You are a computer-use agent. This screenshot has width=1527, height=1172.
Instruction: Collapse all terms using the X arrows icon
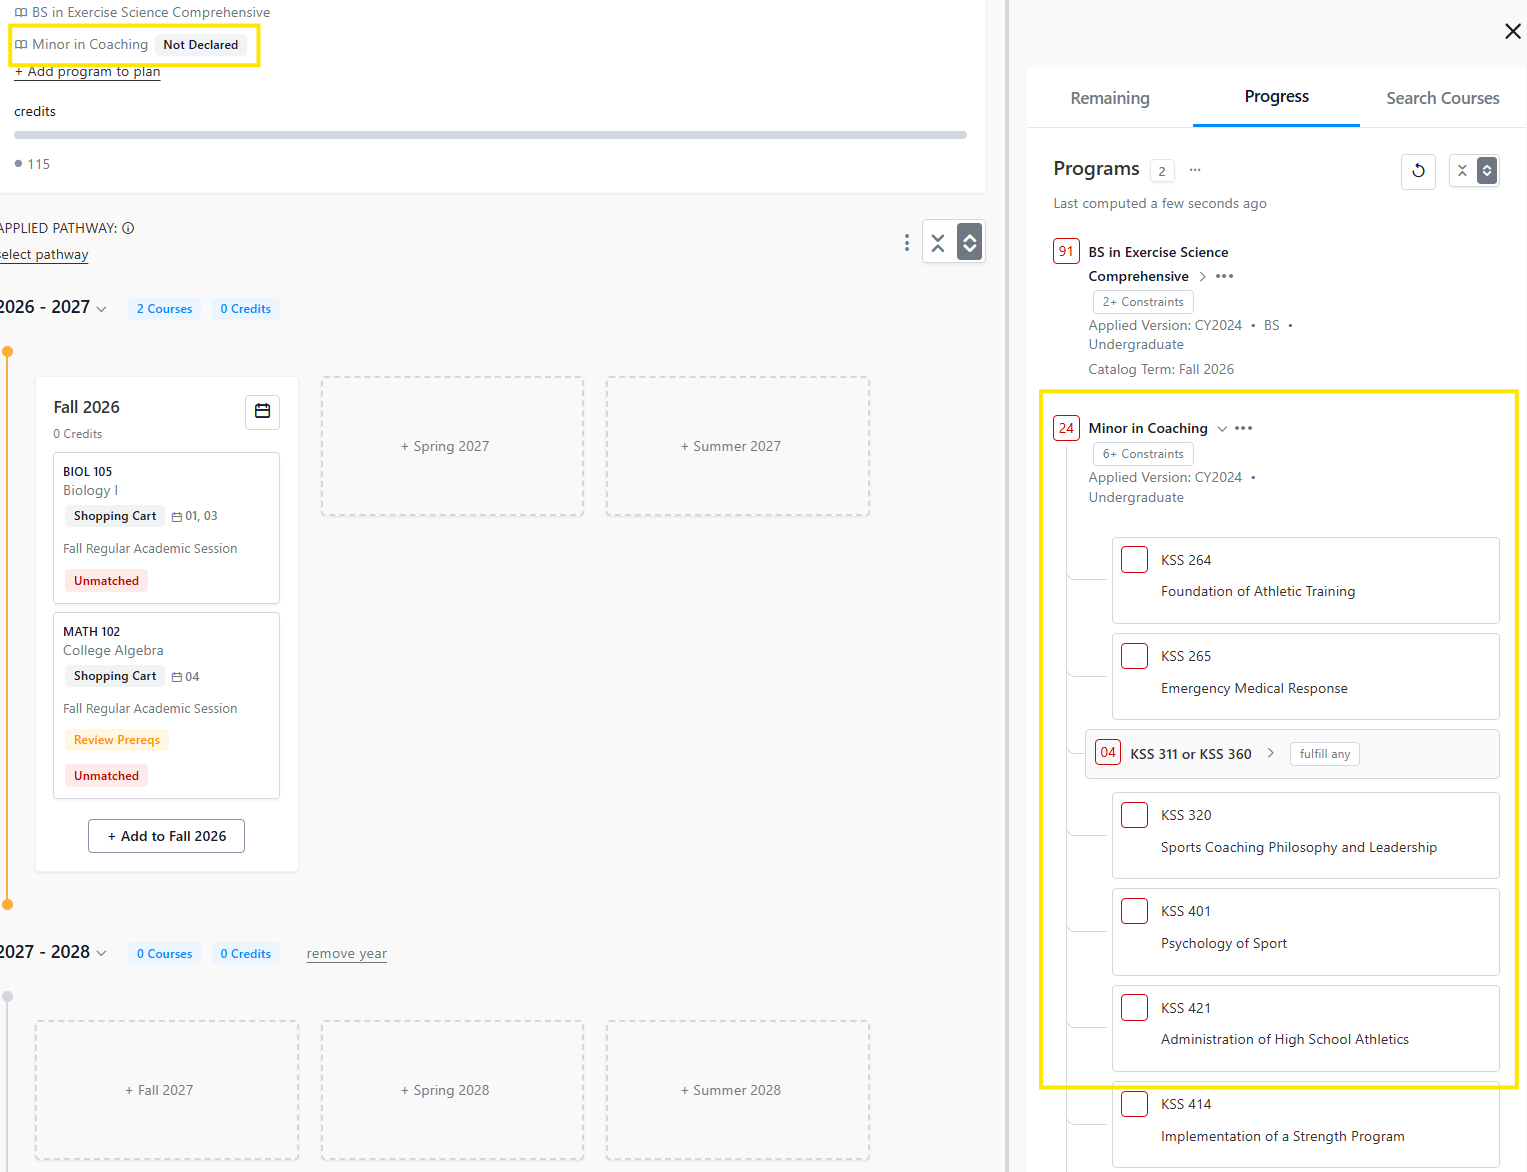(x=938, y=242)
